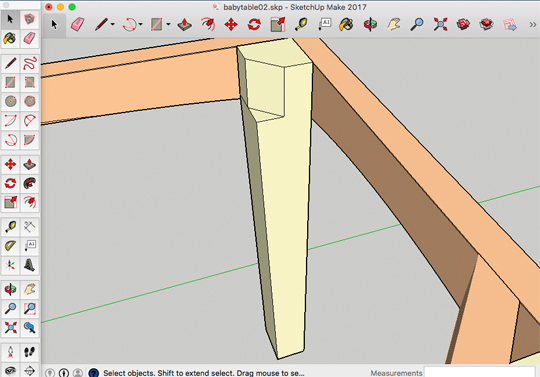Choose the Zoom magnifier in the top toolbar
The height and width of the screenshot is (377, 540).
(417, 25)
